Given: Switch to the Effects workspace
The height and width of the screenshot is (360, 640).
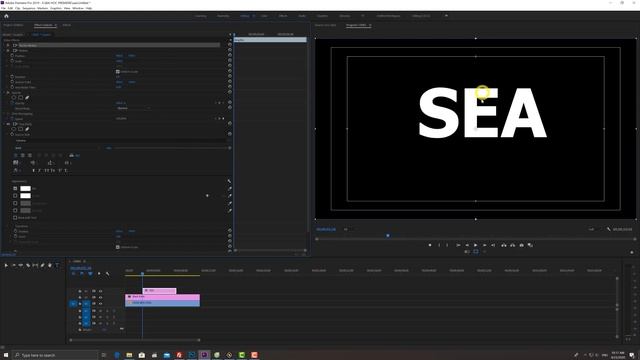Looking at the screenshot, I should point(283,16).
